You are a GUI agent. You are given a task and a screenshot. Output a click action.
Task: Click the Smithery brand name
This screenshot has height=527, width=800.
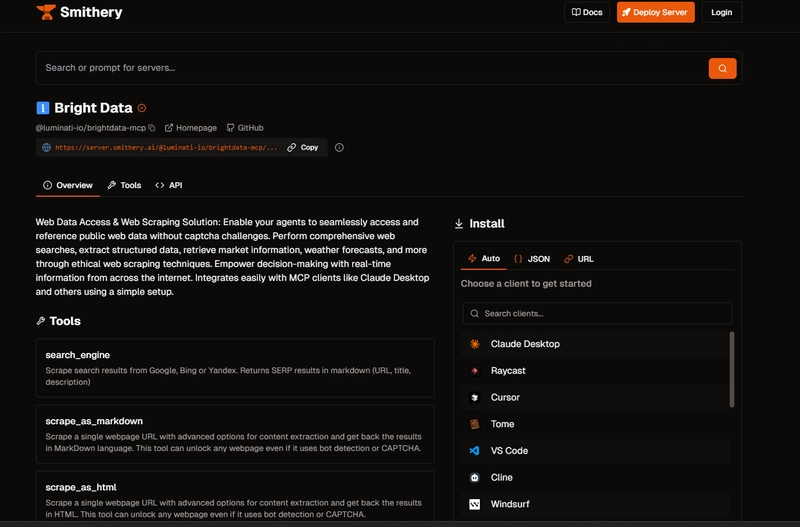tap(91, 12)
